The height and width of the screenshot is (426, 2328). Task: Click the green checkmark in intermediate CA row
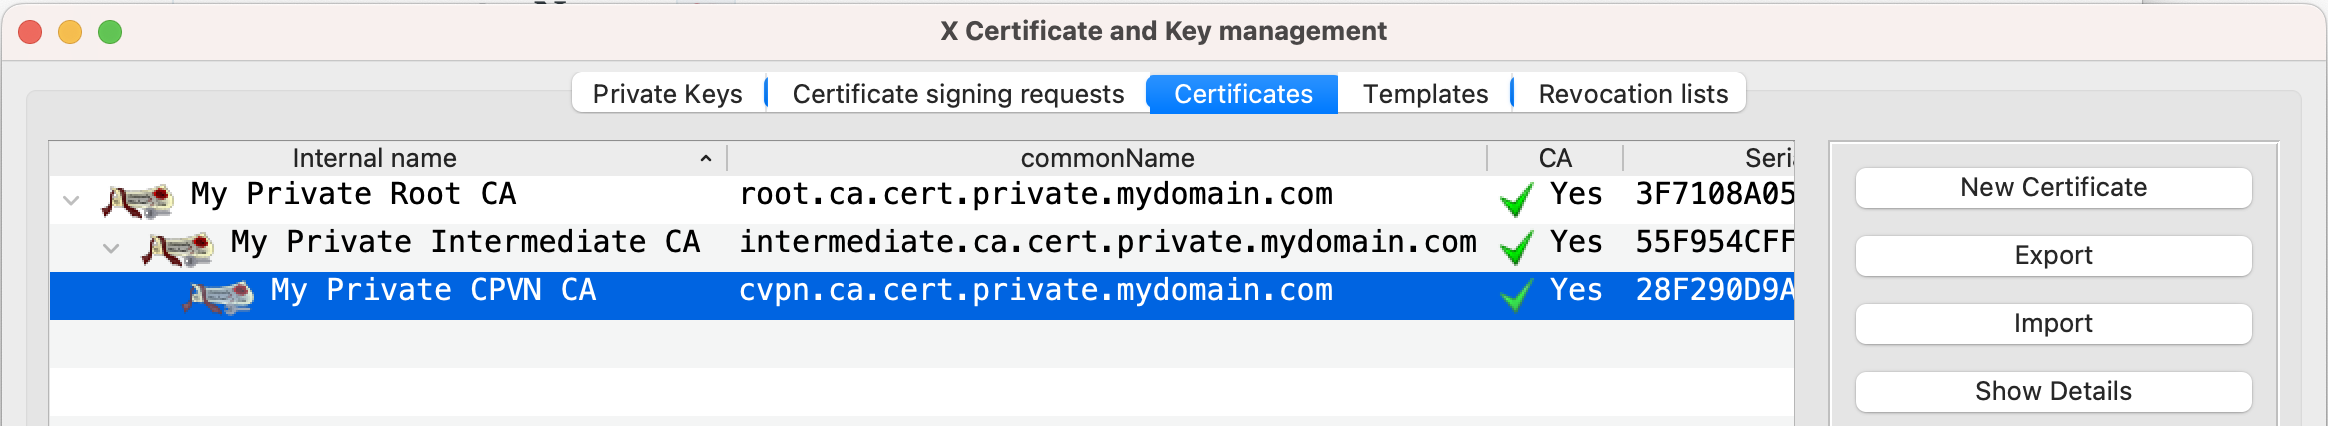click(1517, 247)
